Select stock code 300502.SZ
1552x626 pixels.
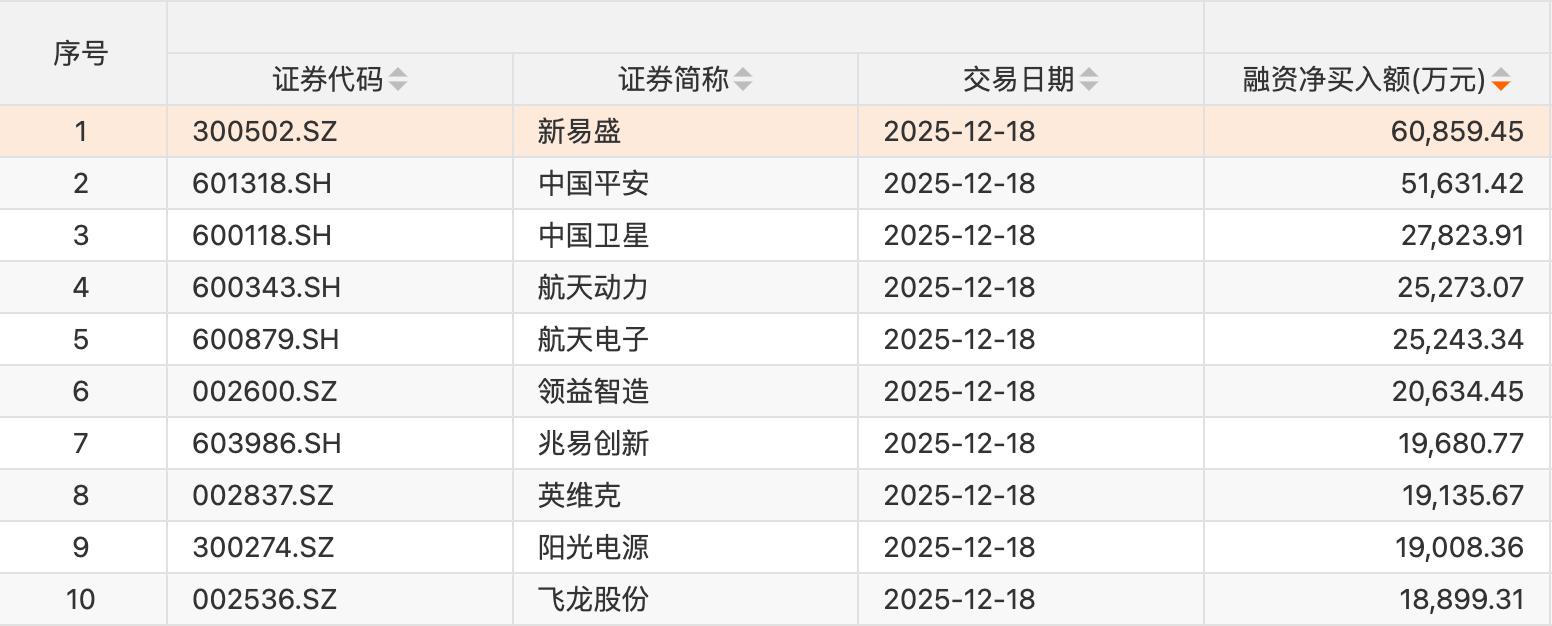click(265, 132)
